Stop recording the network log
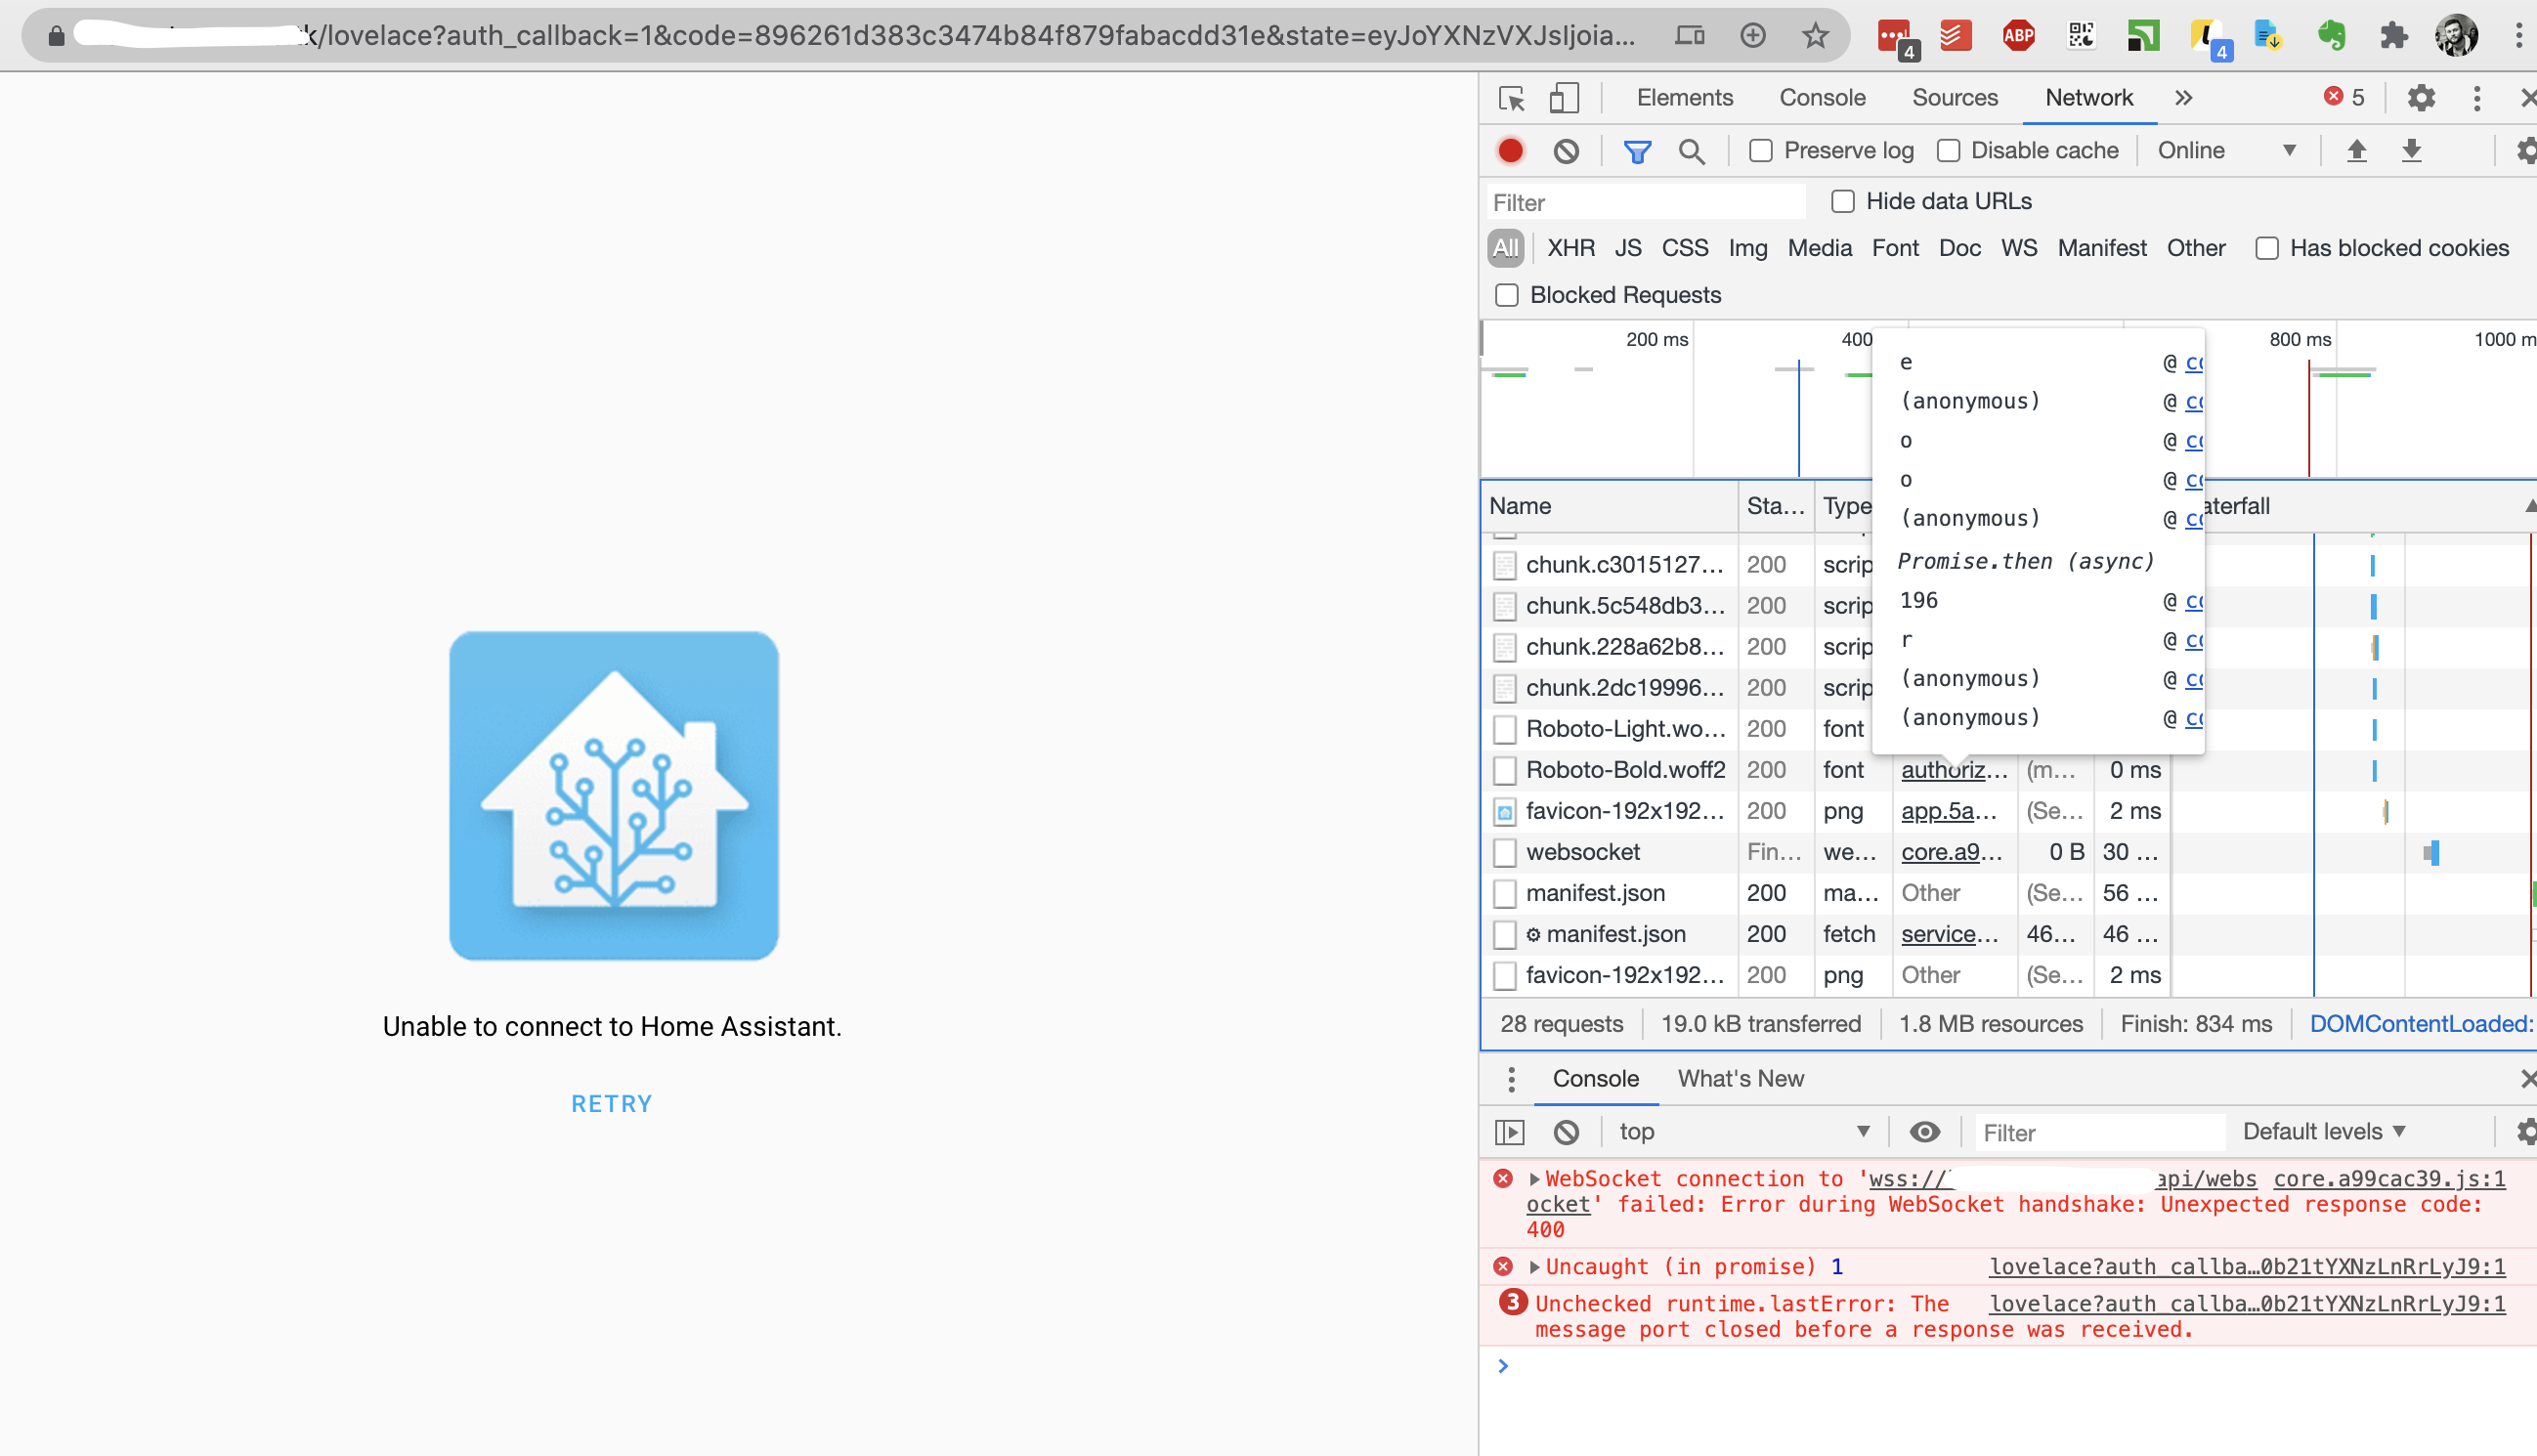The width and height of the screenshot is (2537, 1456). click(x=1510, y=151)
